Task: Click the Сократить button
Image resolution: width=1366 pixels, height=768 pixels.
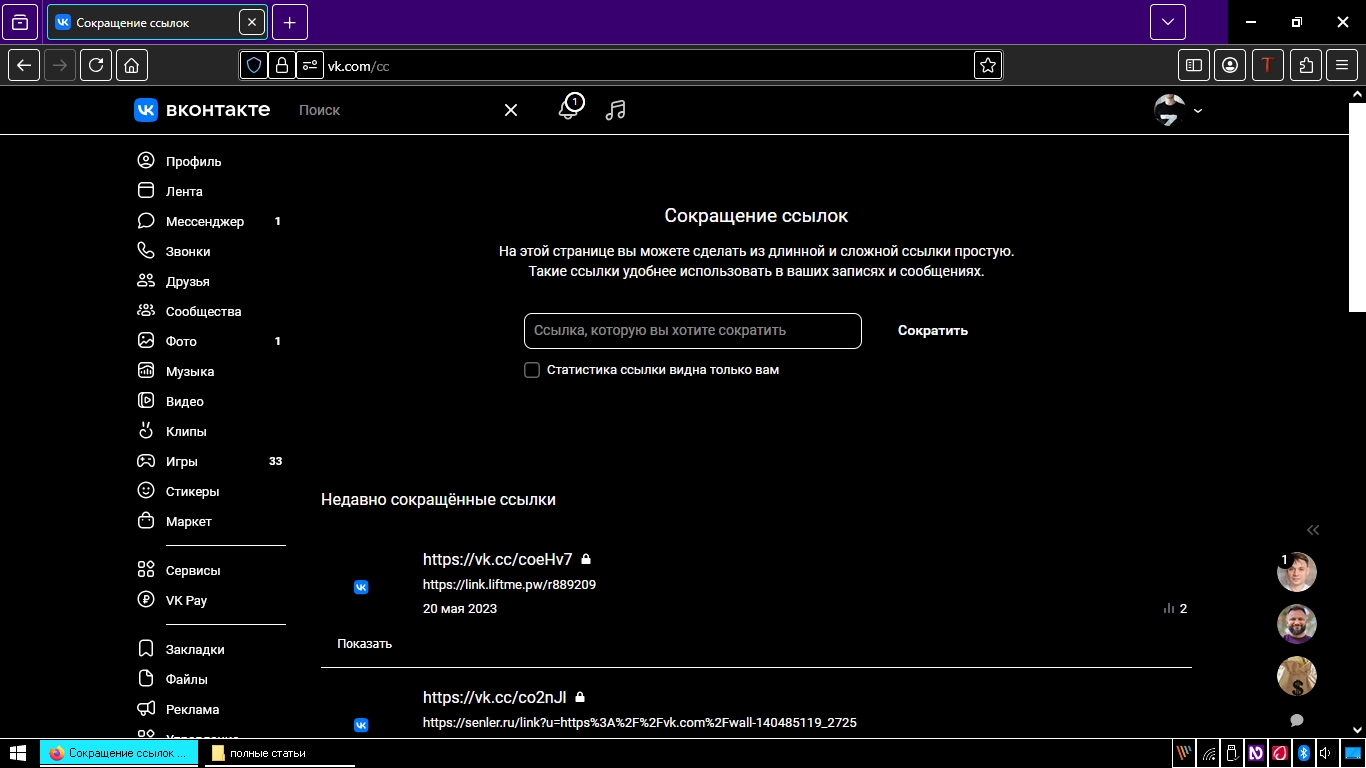Action: (933, 331)
